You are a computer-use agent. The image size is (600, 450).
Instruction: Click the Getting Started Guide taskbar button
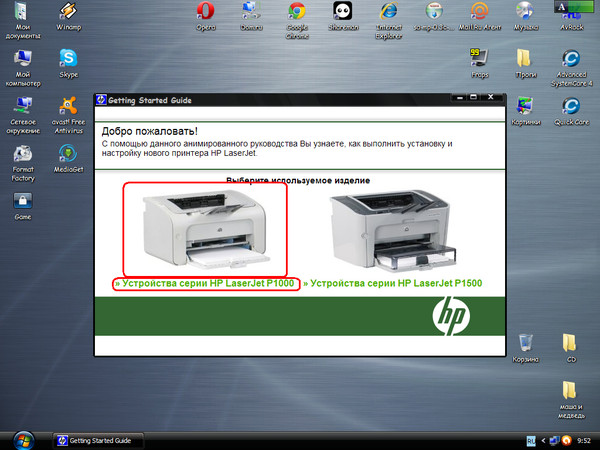98,441
